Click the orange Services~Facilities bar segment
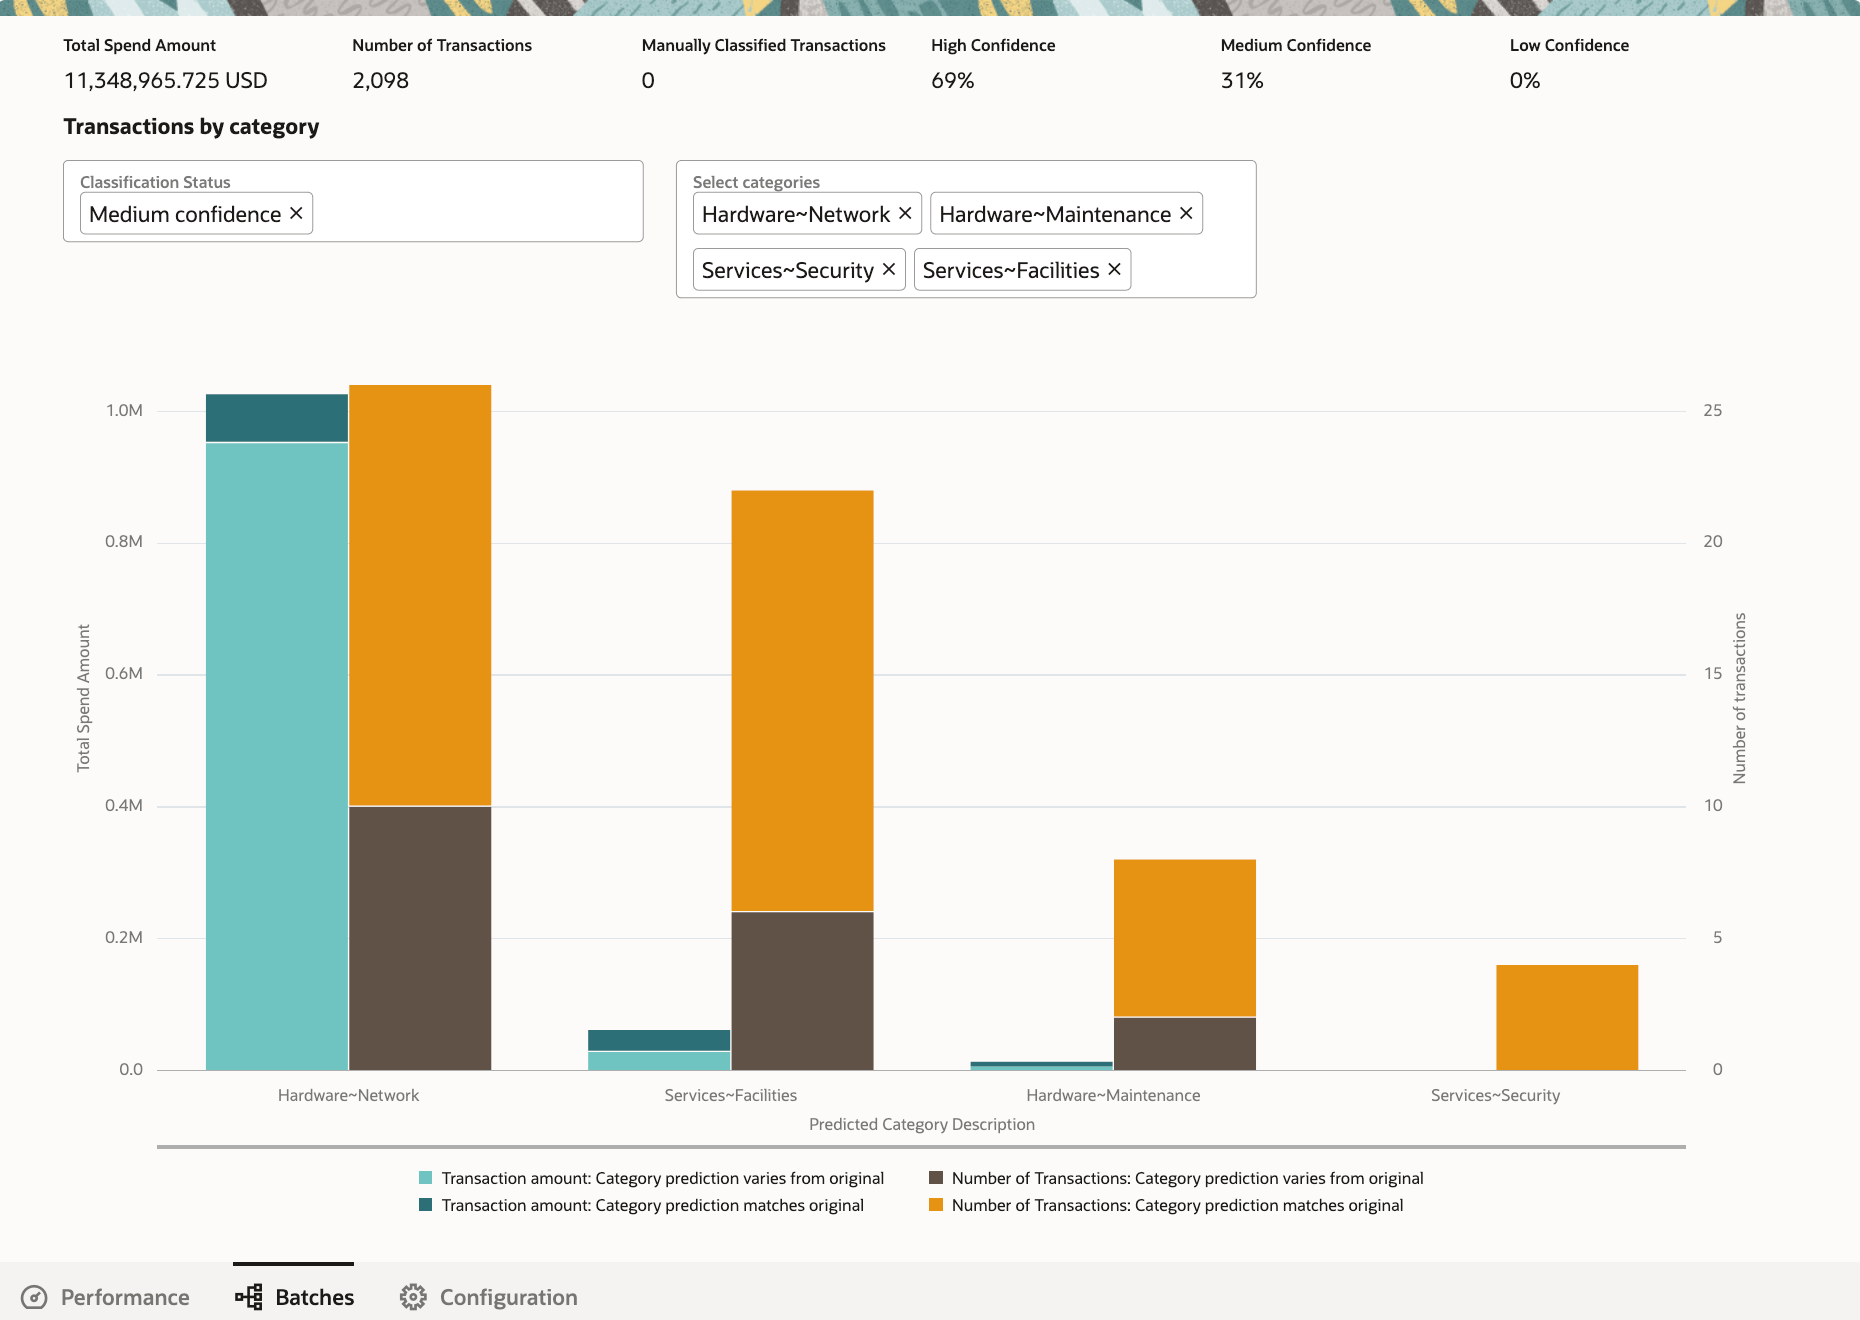Screen dimensions: 1860x1320 (x=802, y=701)
